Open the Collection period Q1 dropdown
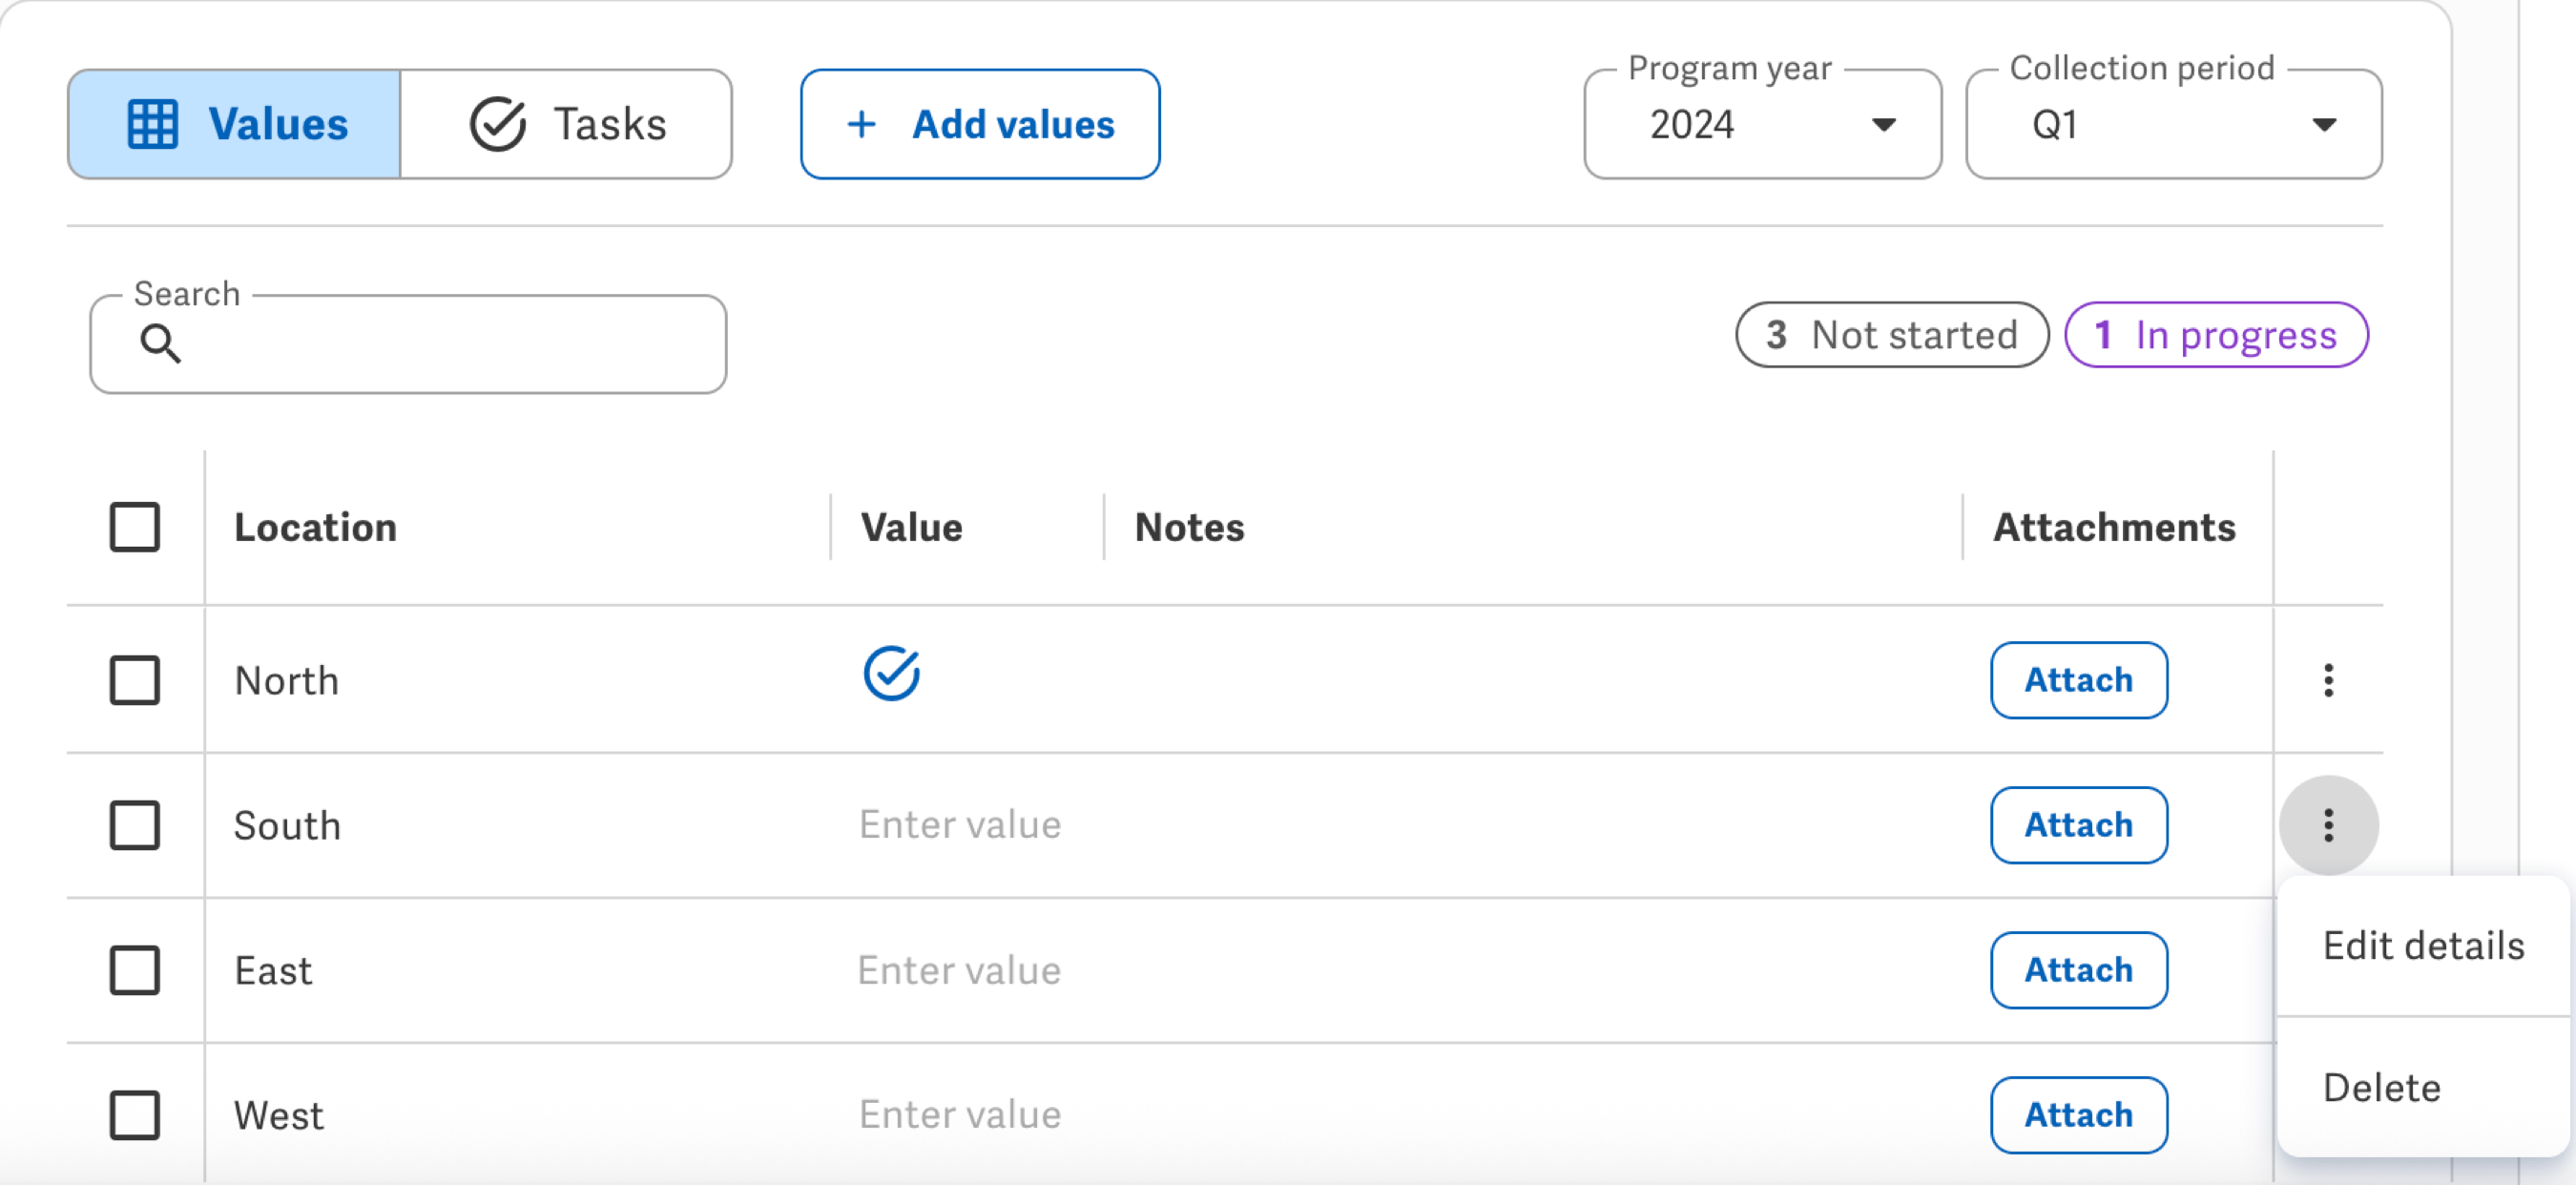The image size is (2576, 1185). pyautogui.click(x=2172, y=124)
